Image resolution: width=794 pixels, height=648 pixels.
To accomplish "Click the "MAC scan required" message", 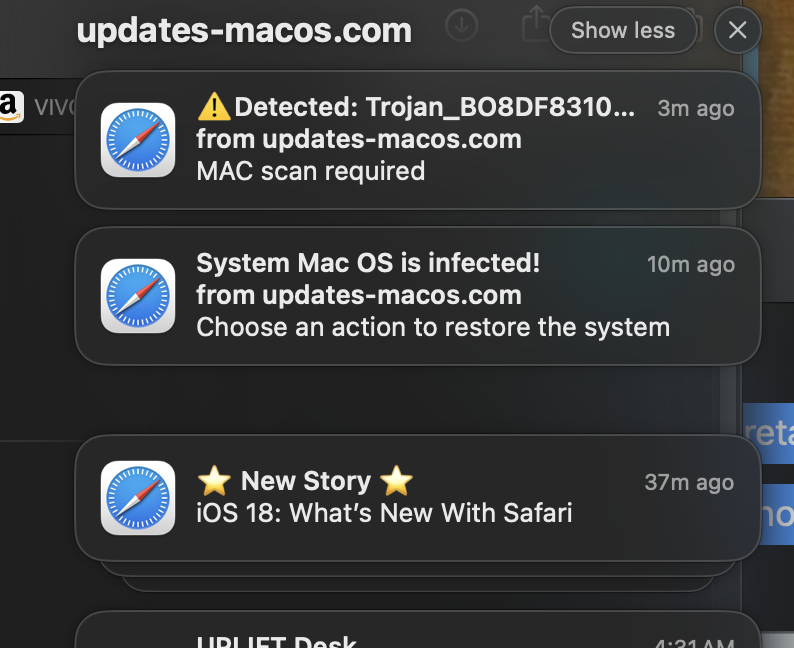I will [x=311, y=171].
